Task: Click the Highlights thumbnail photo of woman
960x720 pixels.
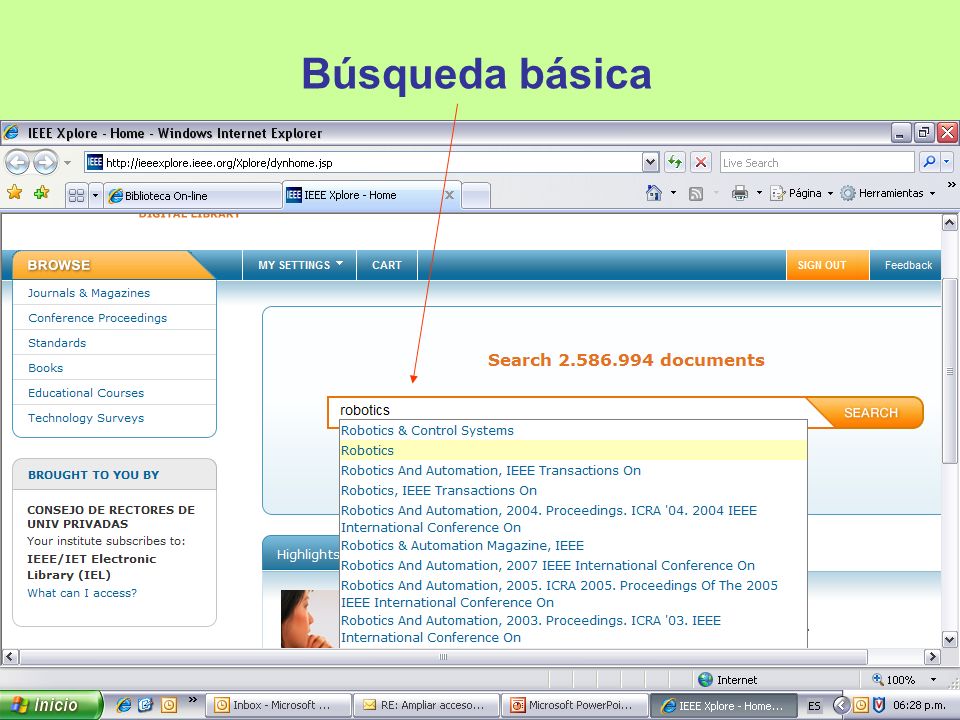Action: click(310, 618)
